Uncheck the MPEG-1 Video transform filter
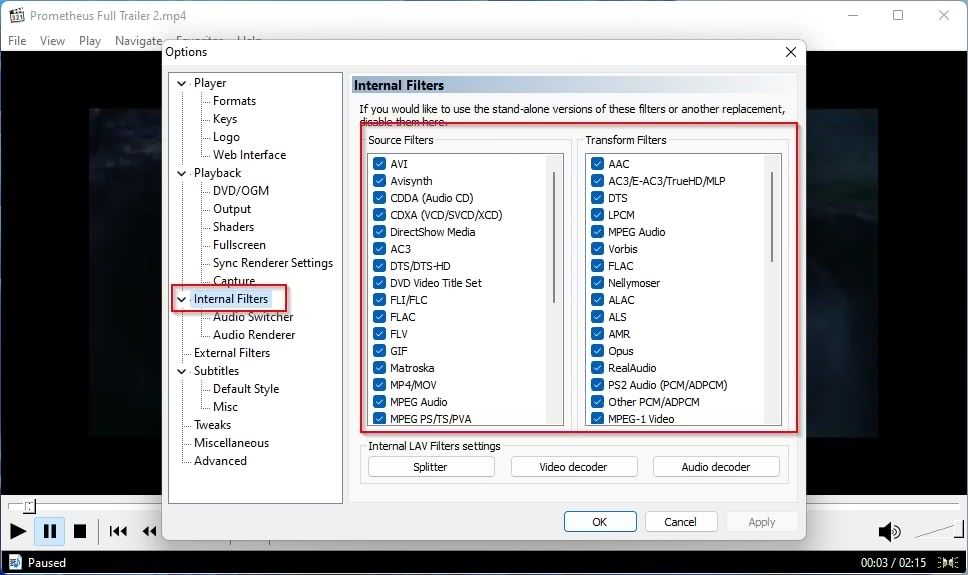 pos(597,418)
